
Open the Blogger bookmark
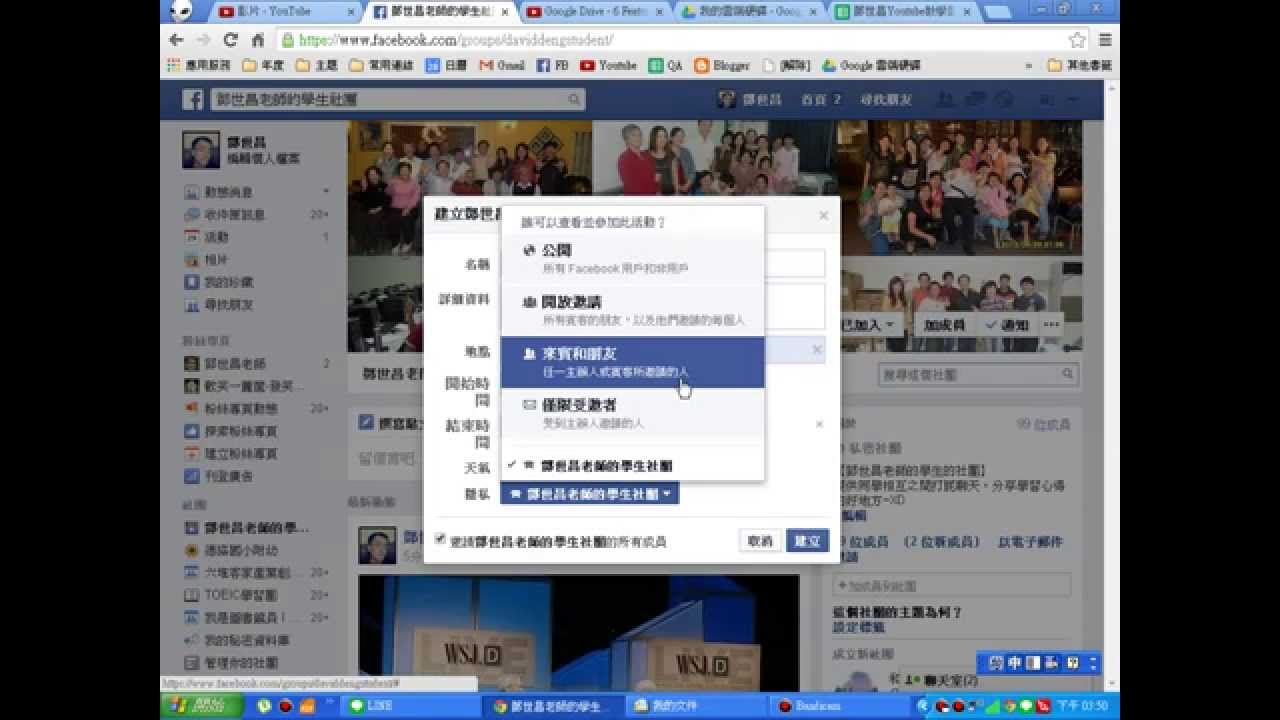[722, 65]
